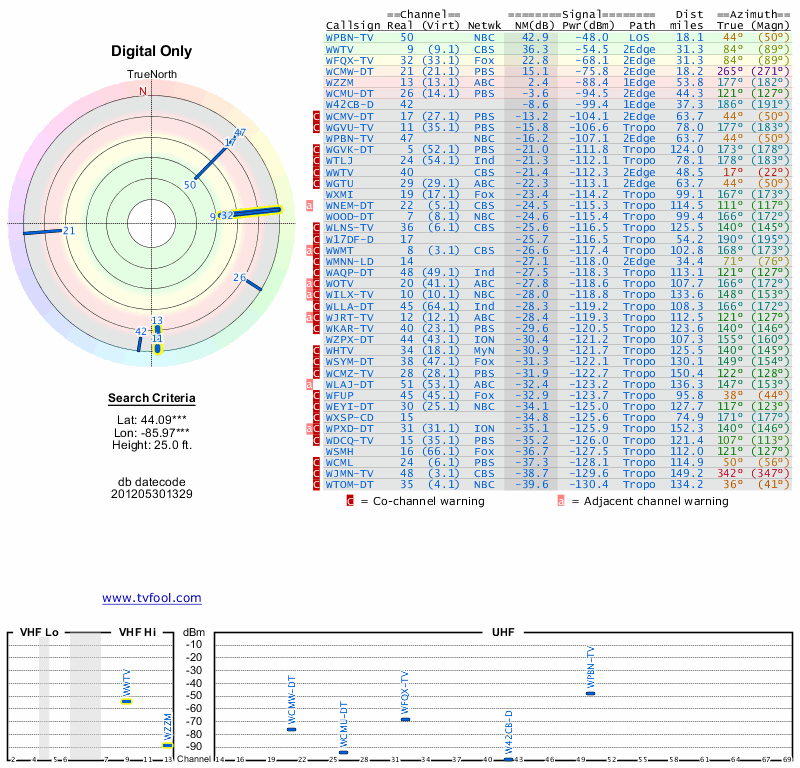Click co-channel warning icon beside WTOM-DT
Viewport: 800px width, 768px height.
(x=317, y=485)
